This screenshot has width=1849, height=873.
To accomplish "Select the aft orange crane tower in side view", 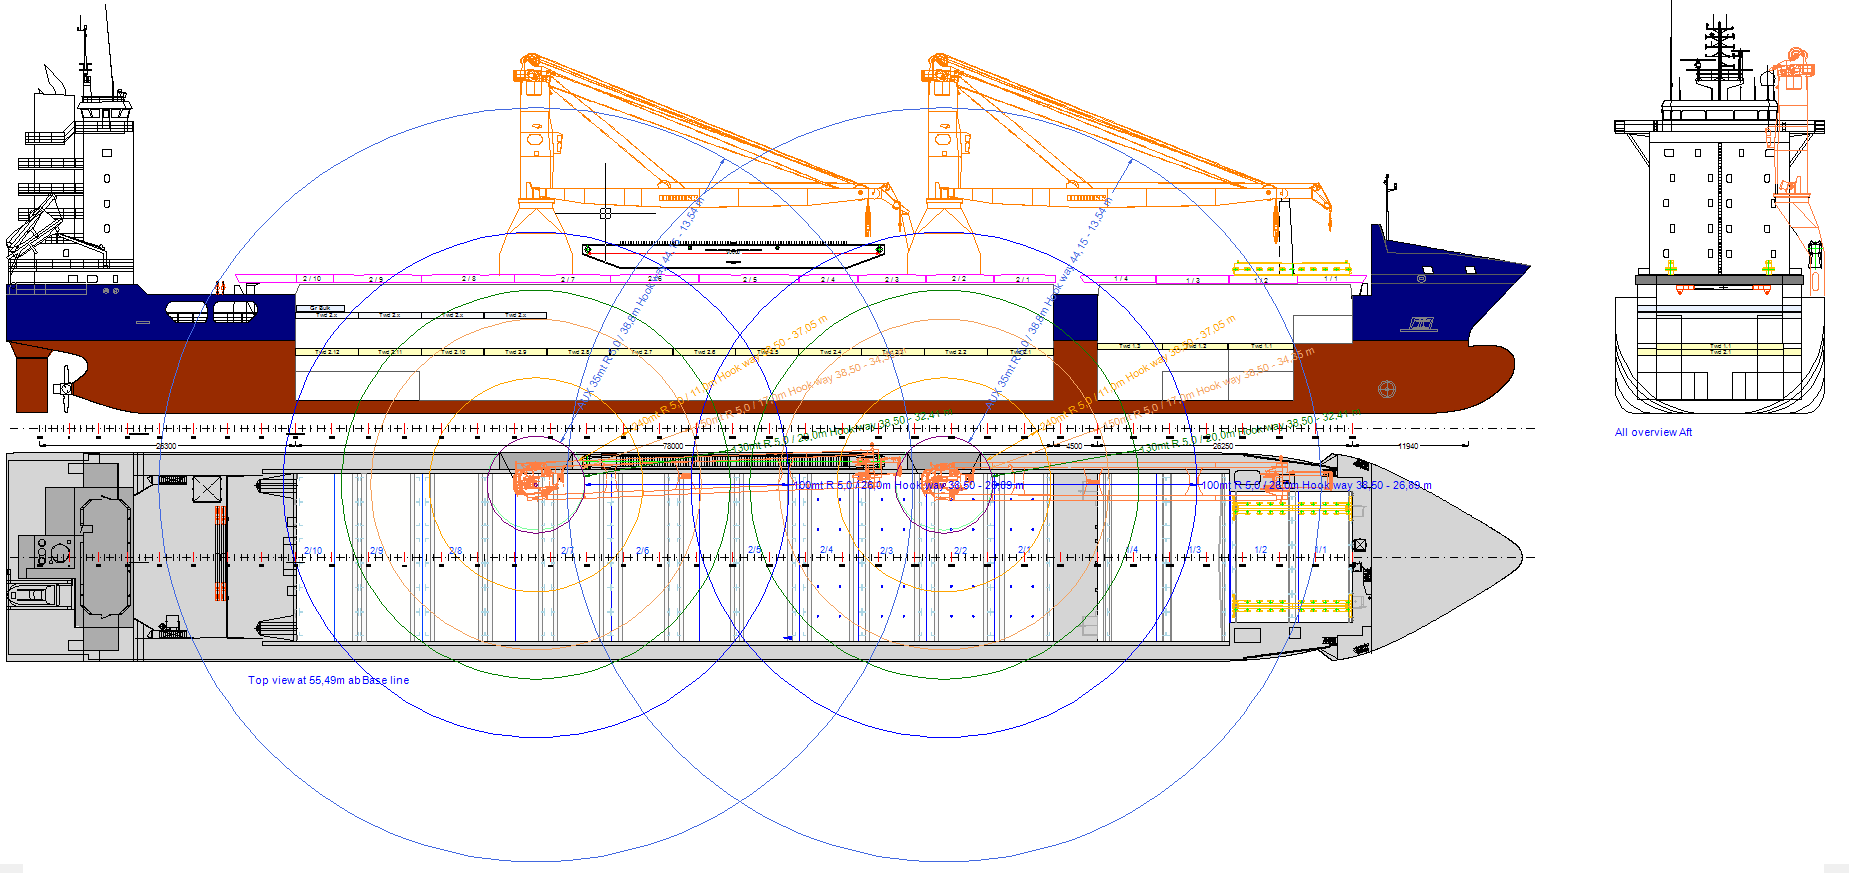I will pyautogui.click(x=536, y=140).
